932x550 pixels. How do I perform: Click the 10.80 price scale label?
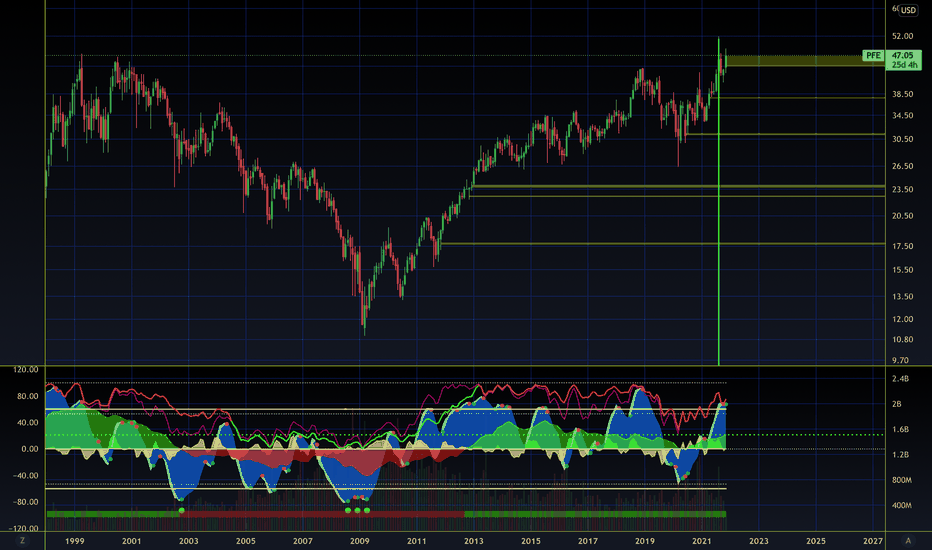pos(902,339)
